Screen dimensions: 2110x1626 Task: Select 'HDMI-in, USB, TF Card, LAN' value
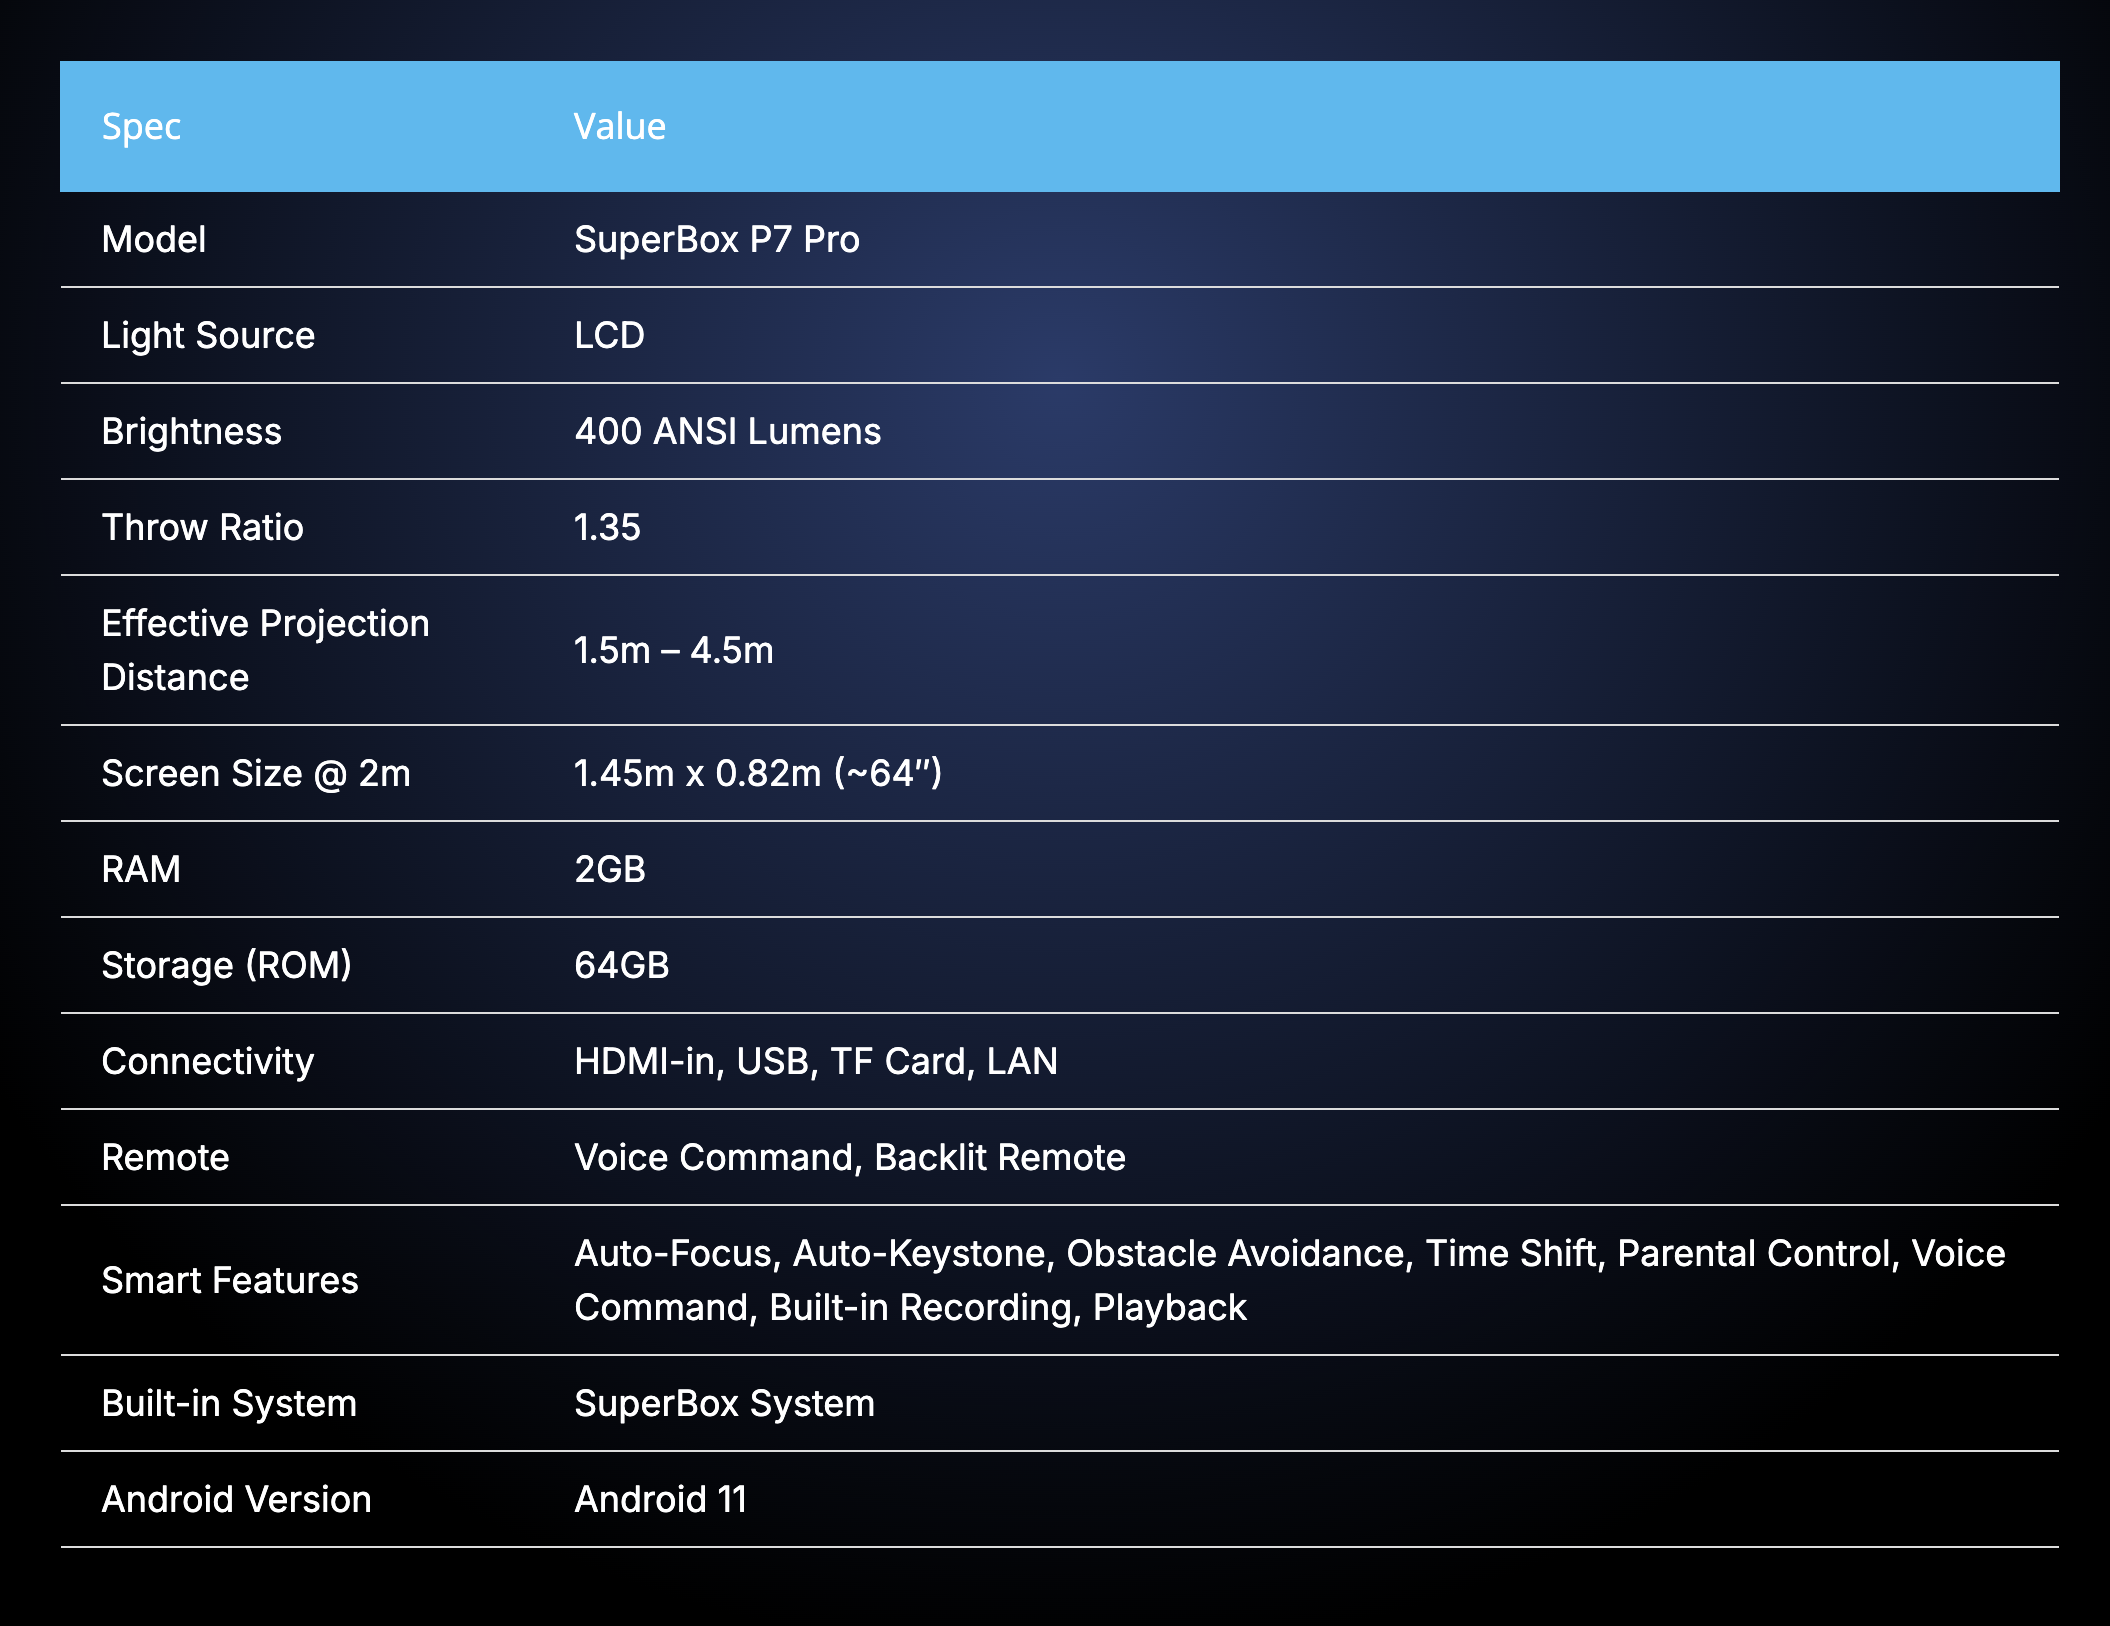(816, 1062)
